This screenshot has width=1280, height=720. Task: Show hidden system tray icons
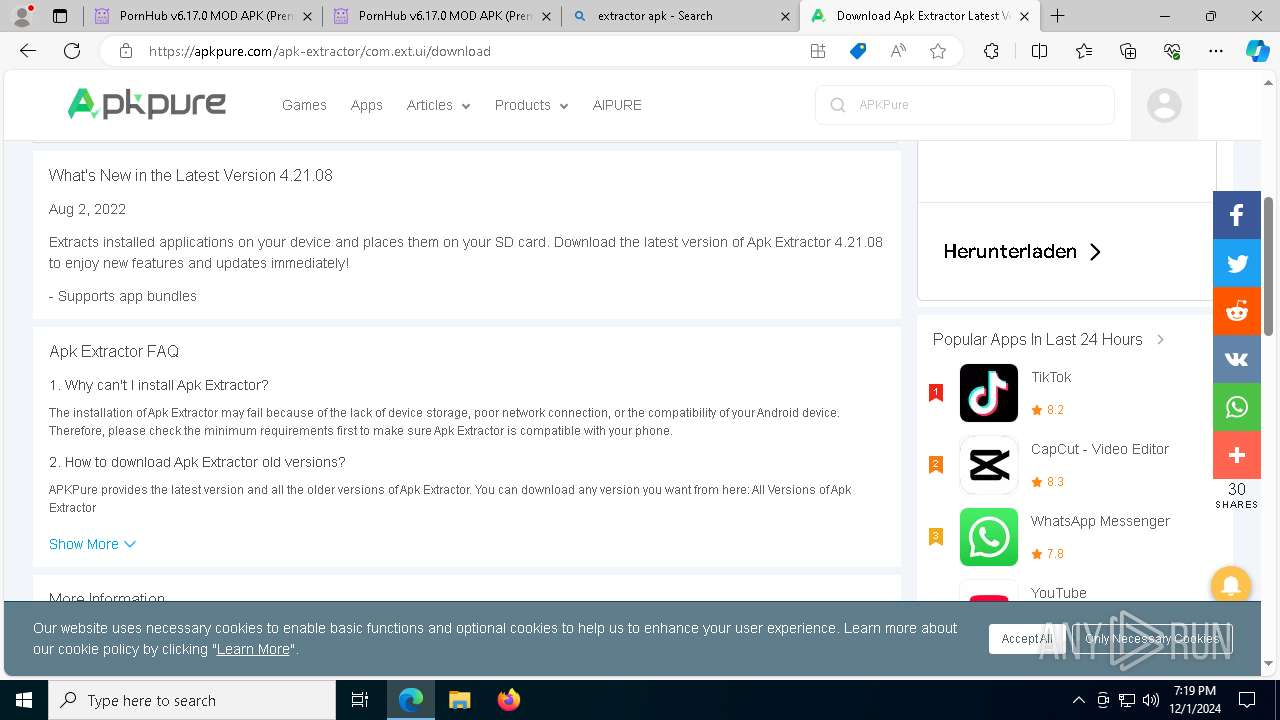(x=1078, y=700)
